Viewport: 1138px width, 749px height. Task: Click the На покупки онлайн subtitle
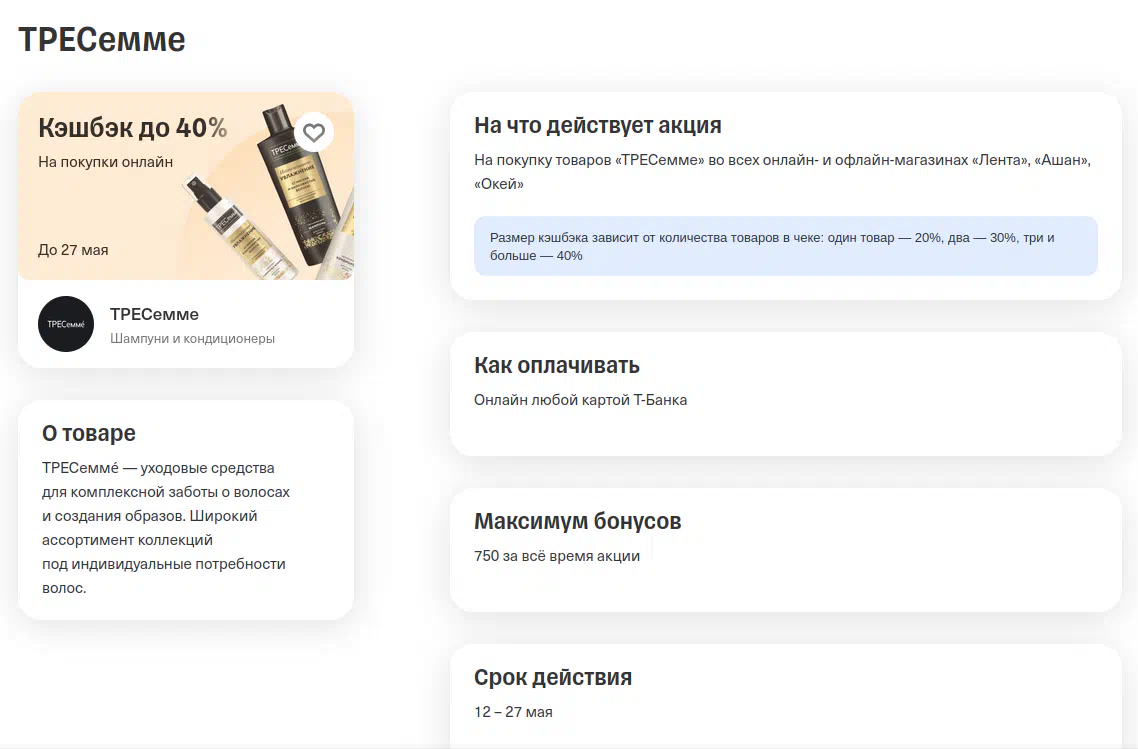point(105,161)
